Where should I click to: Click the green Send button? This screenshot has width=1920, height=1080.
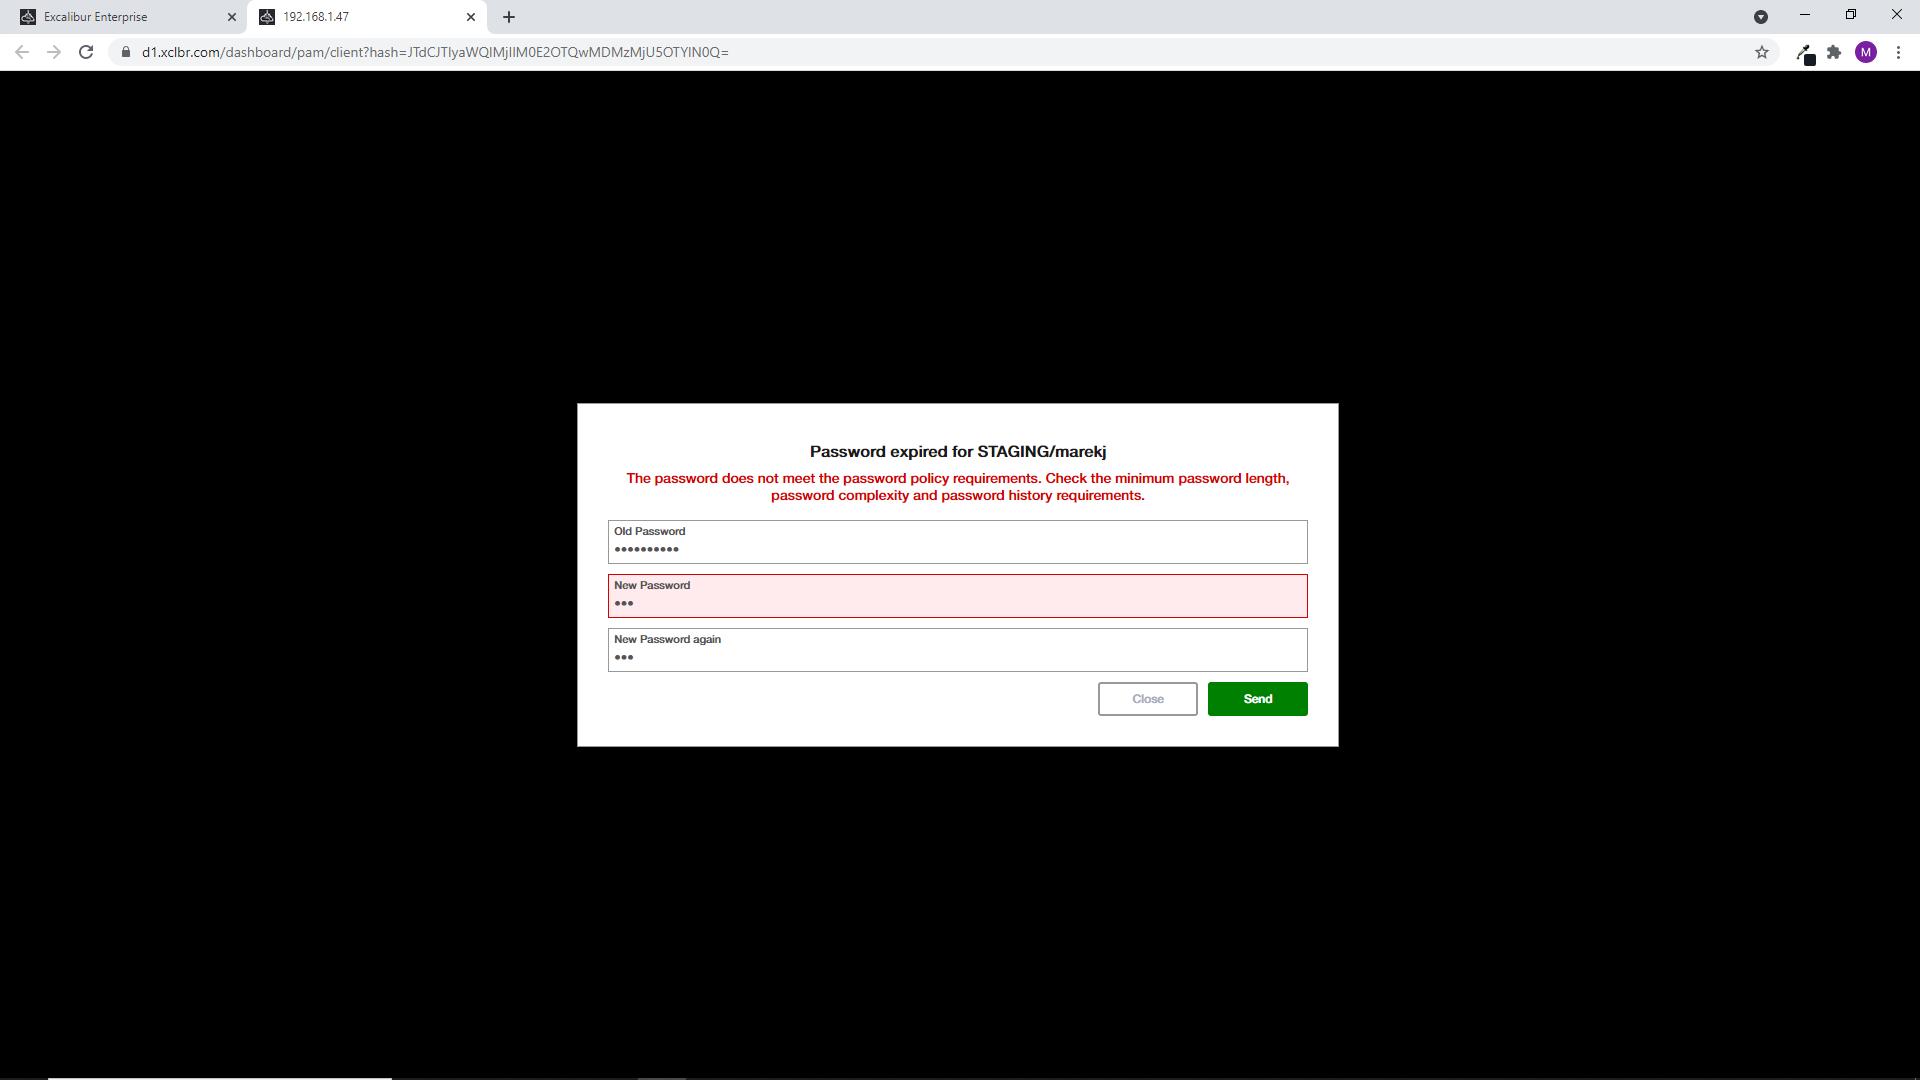tap(1257, 699)
